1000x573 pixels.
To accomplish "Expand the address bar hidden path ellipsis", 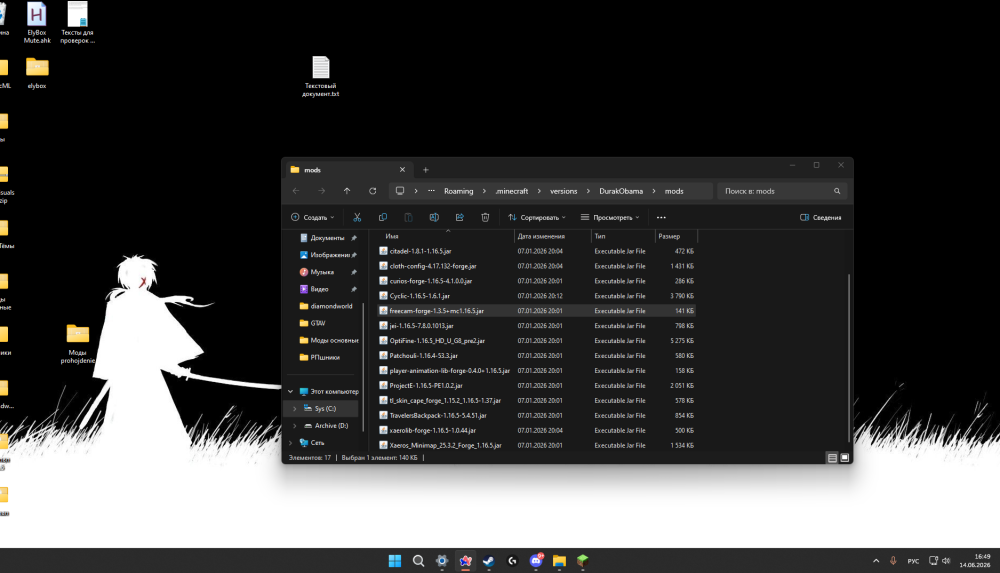I will click(432, 191).
